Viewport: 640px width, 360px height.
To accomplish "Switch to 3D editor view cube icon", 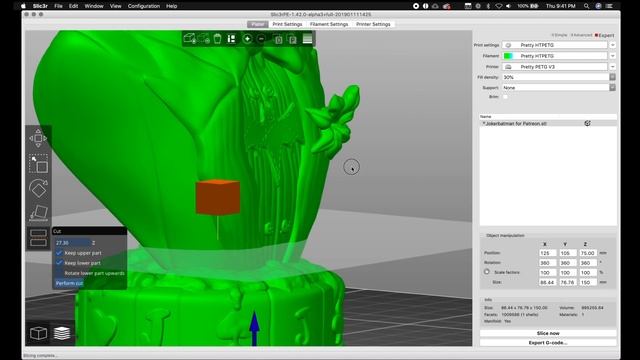I will (38, 333).
